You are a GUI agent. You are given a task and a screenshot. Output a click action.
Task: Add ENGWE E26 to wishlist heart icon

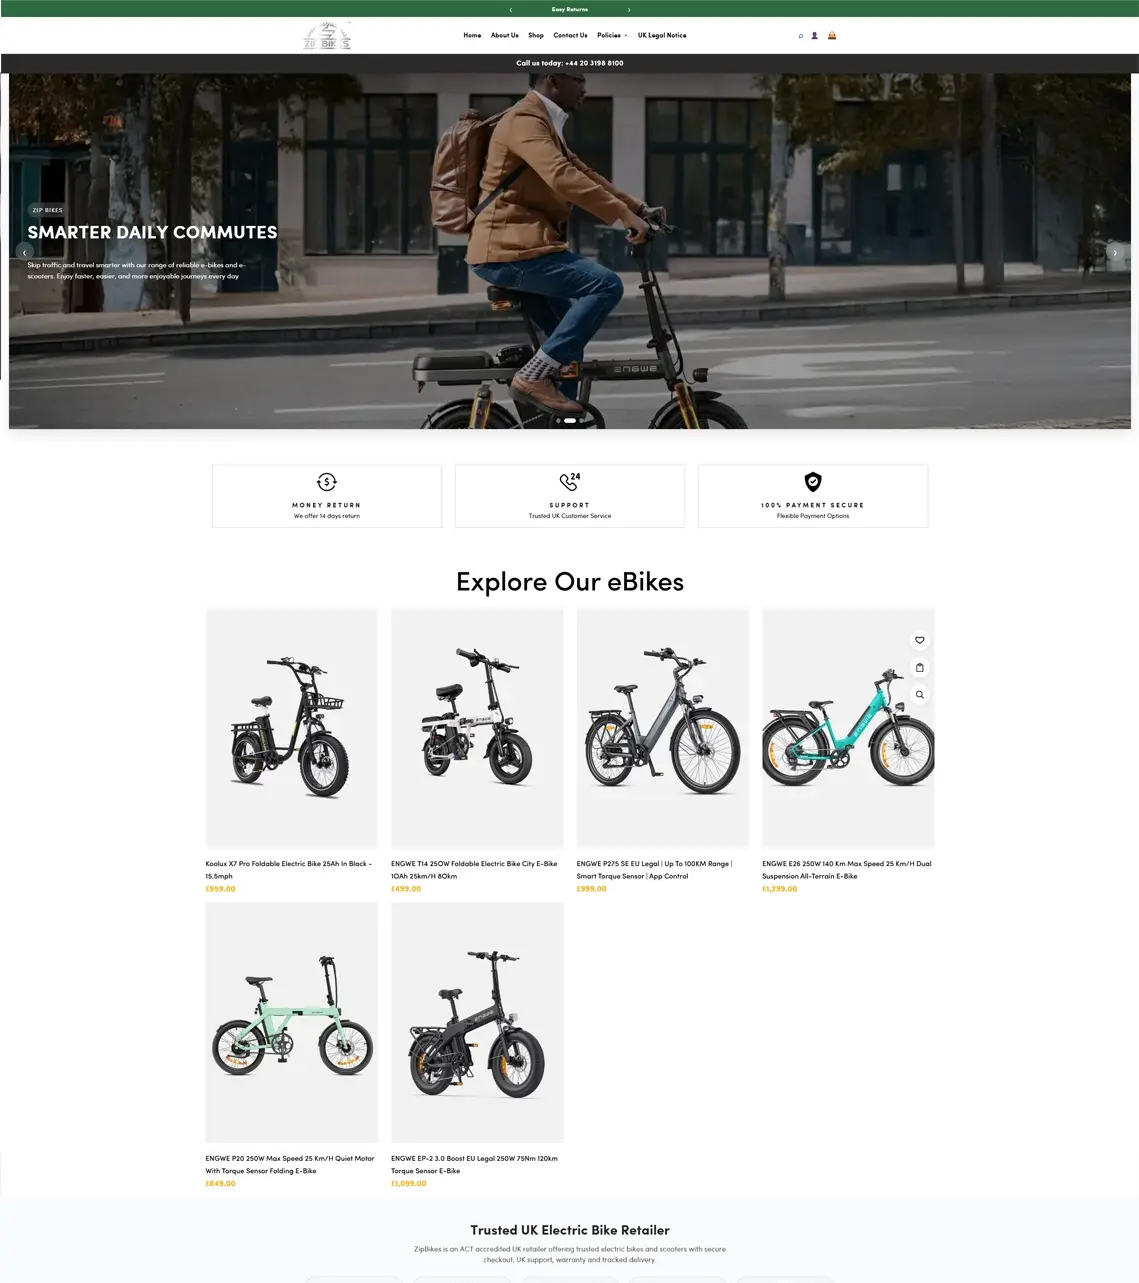pyautogui.click(x=920, y=640)
